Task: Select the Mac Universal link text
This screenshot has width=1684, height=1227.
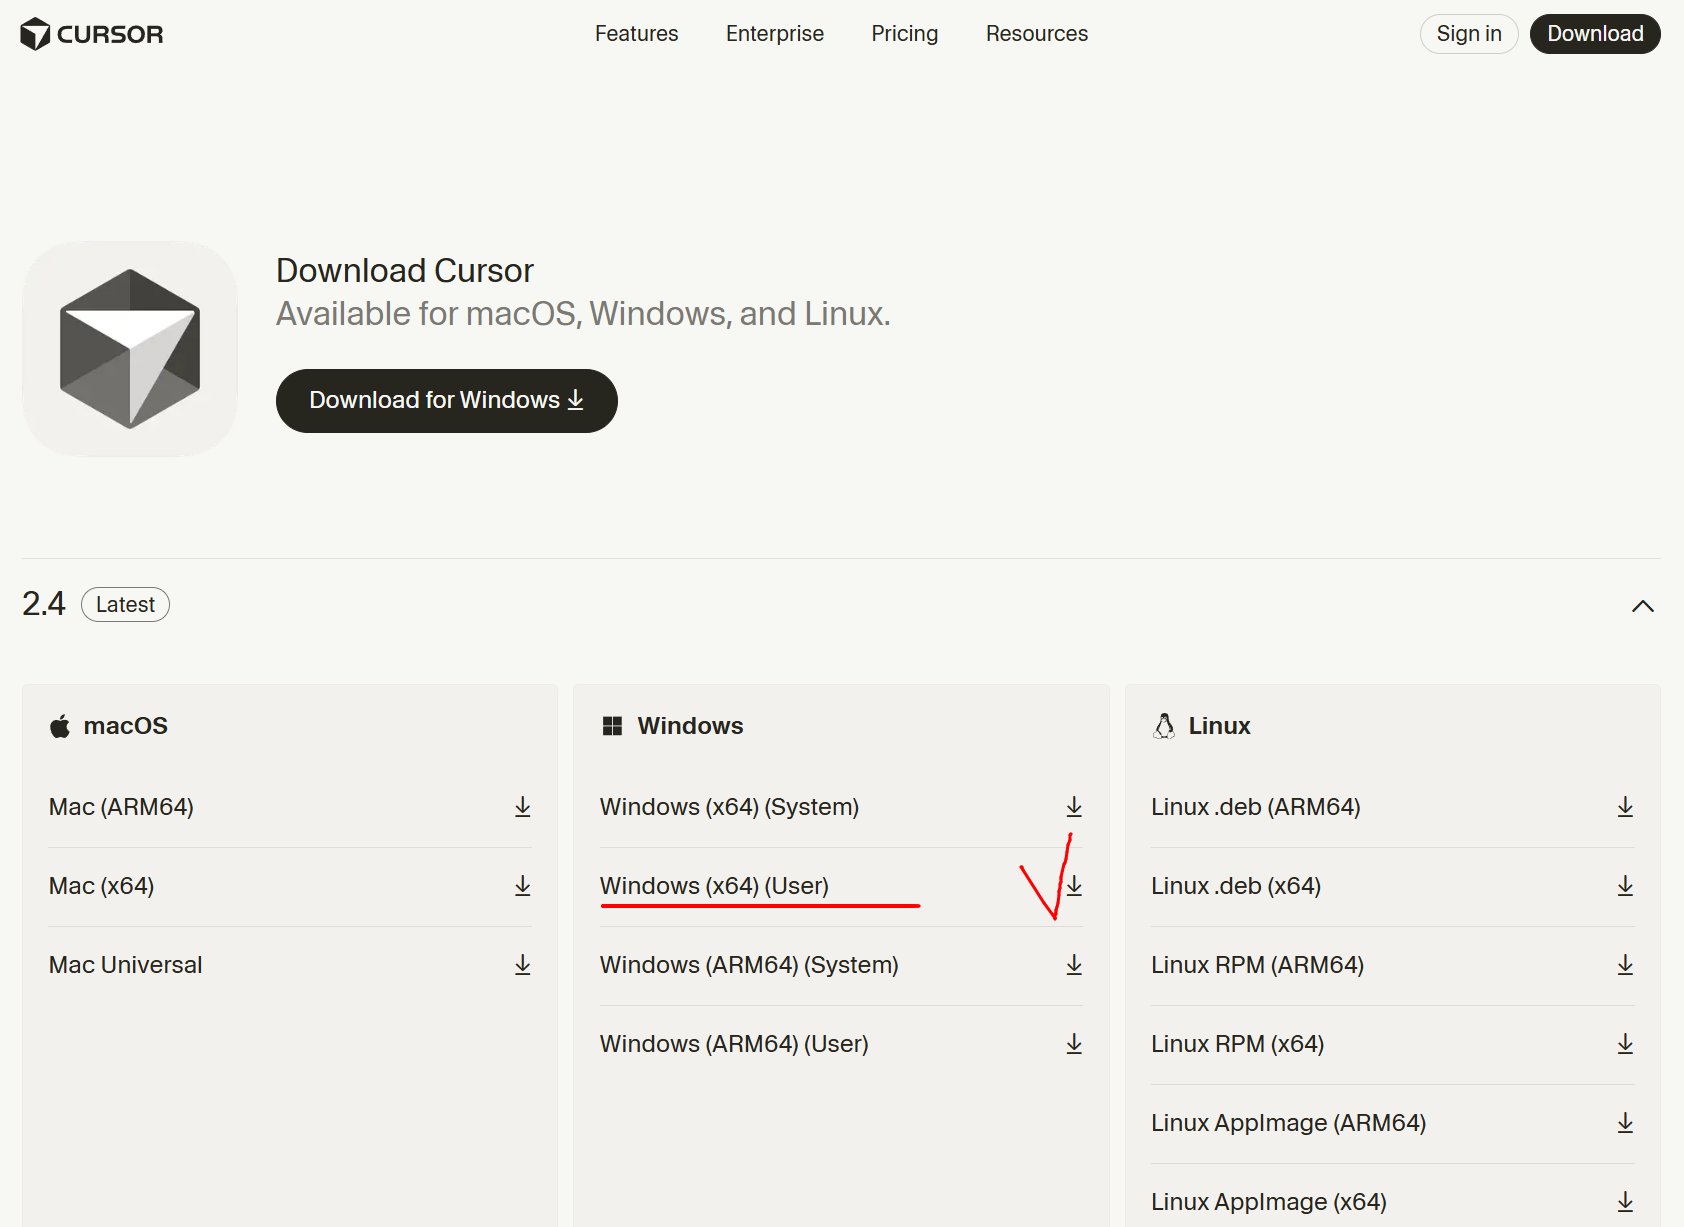Action: click(125, 965)
